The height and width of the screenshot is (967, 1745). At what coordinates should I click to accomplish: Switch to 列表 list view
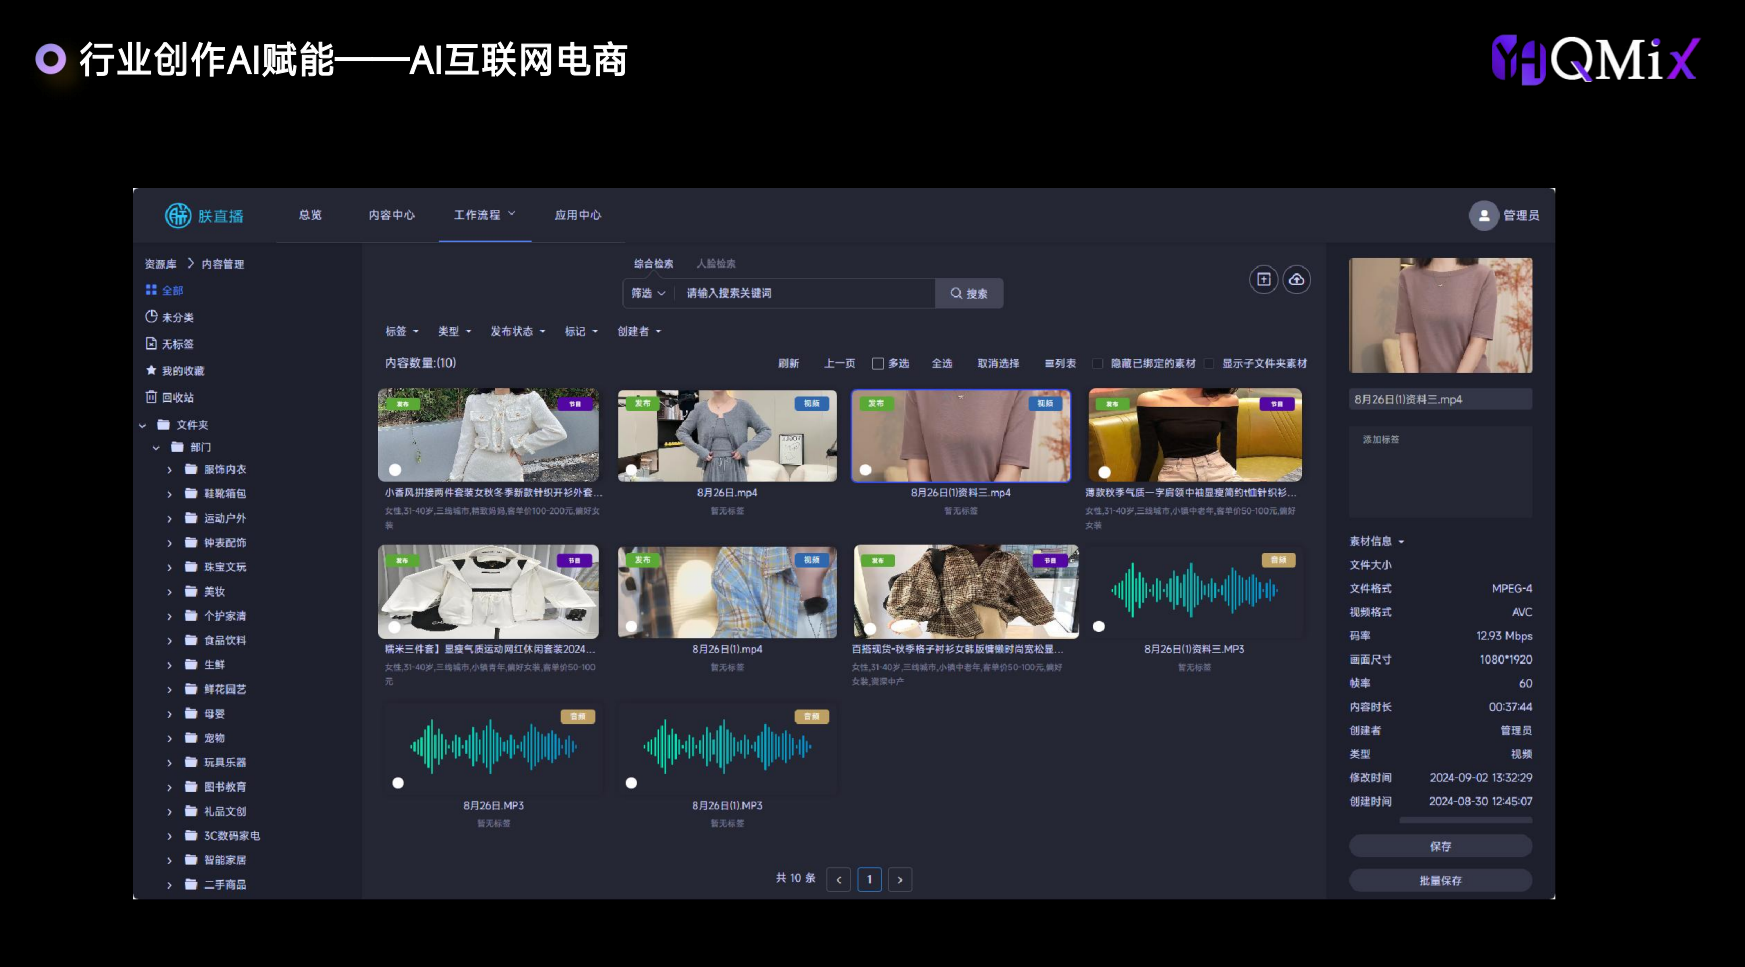pos(1061,364)
